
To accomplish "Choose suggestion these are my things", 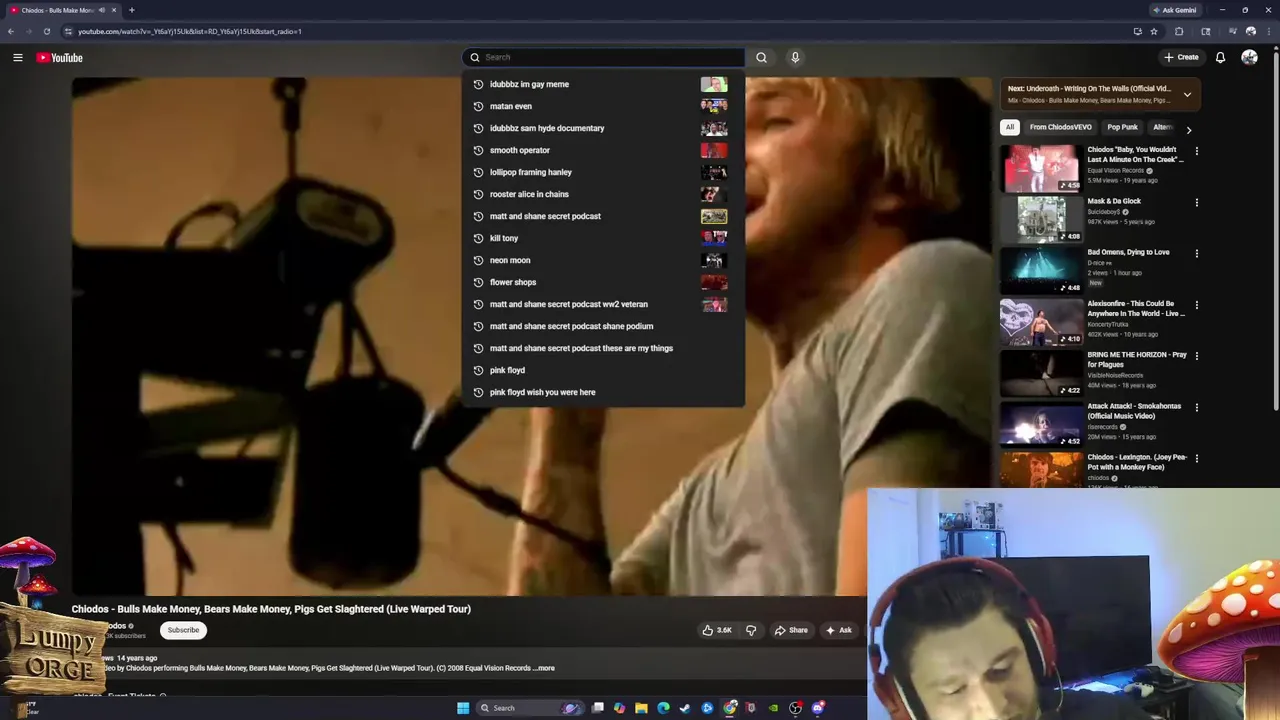I will (x=603, y=348).
